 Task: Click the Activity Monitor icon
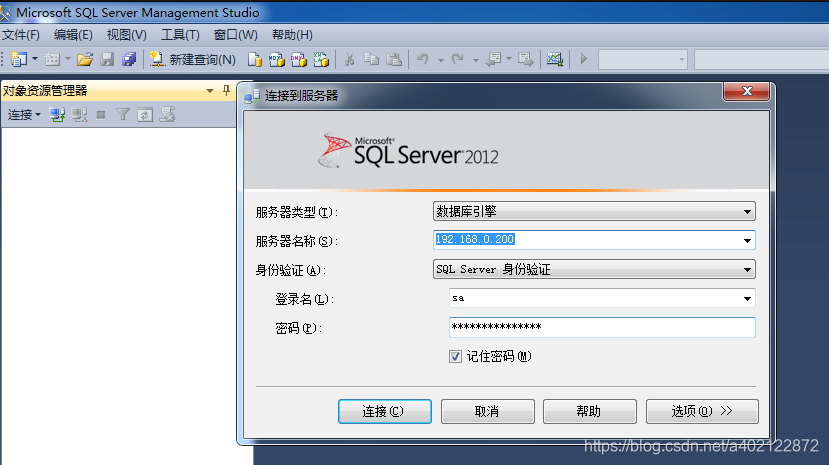point(555,59)
